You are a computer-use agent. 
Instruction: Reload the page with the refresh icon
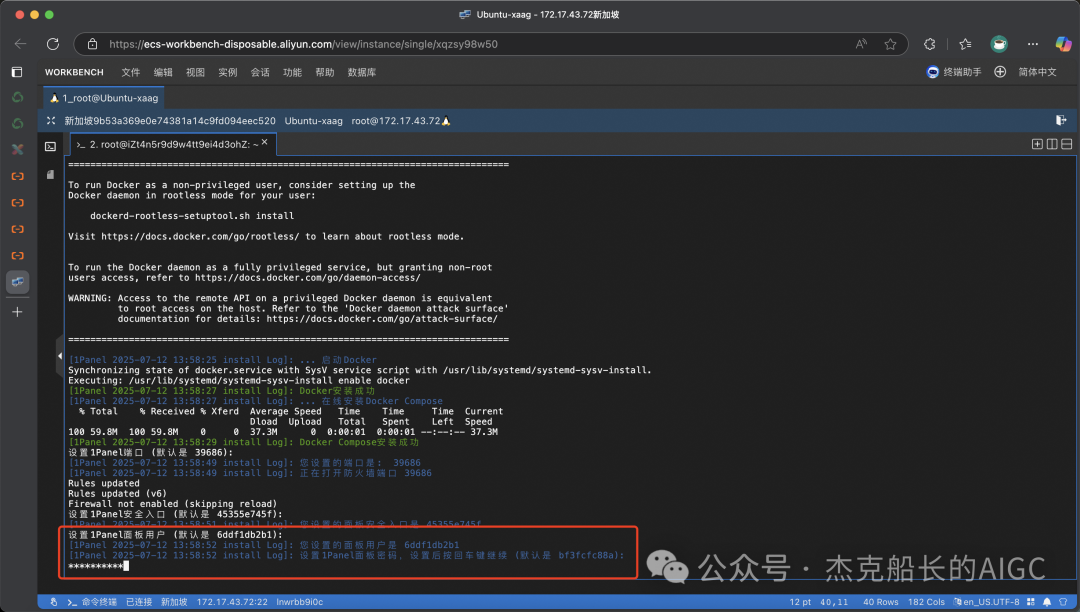53,44
